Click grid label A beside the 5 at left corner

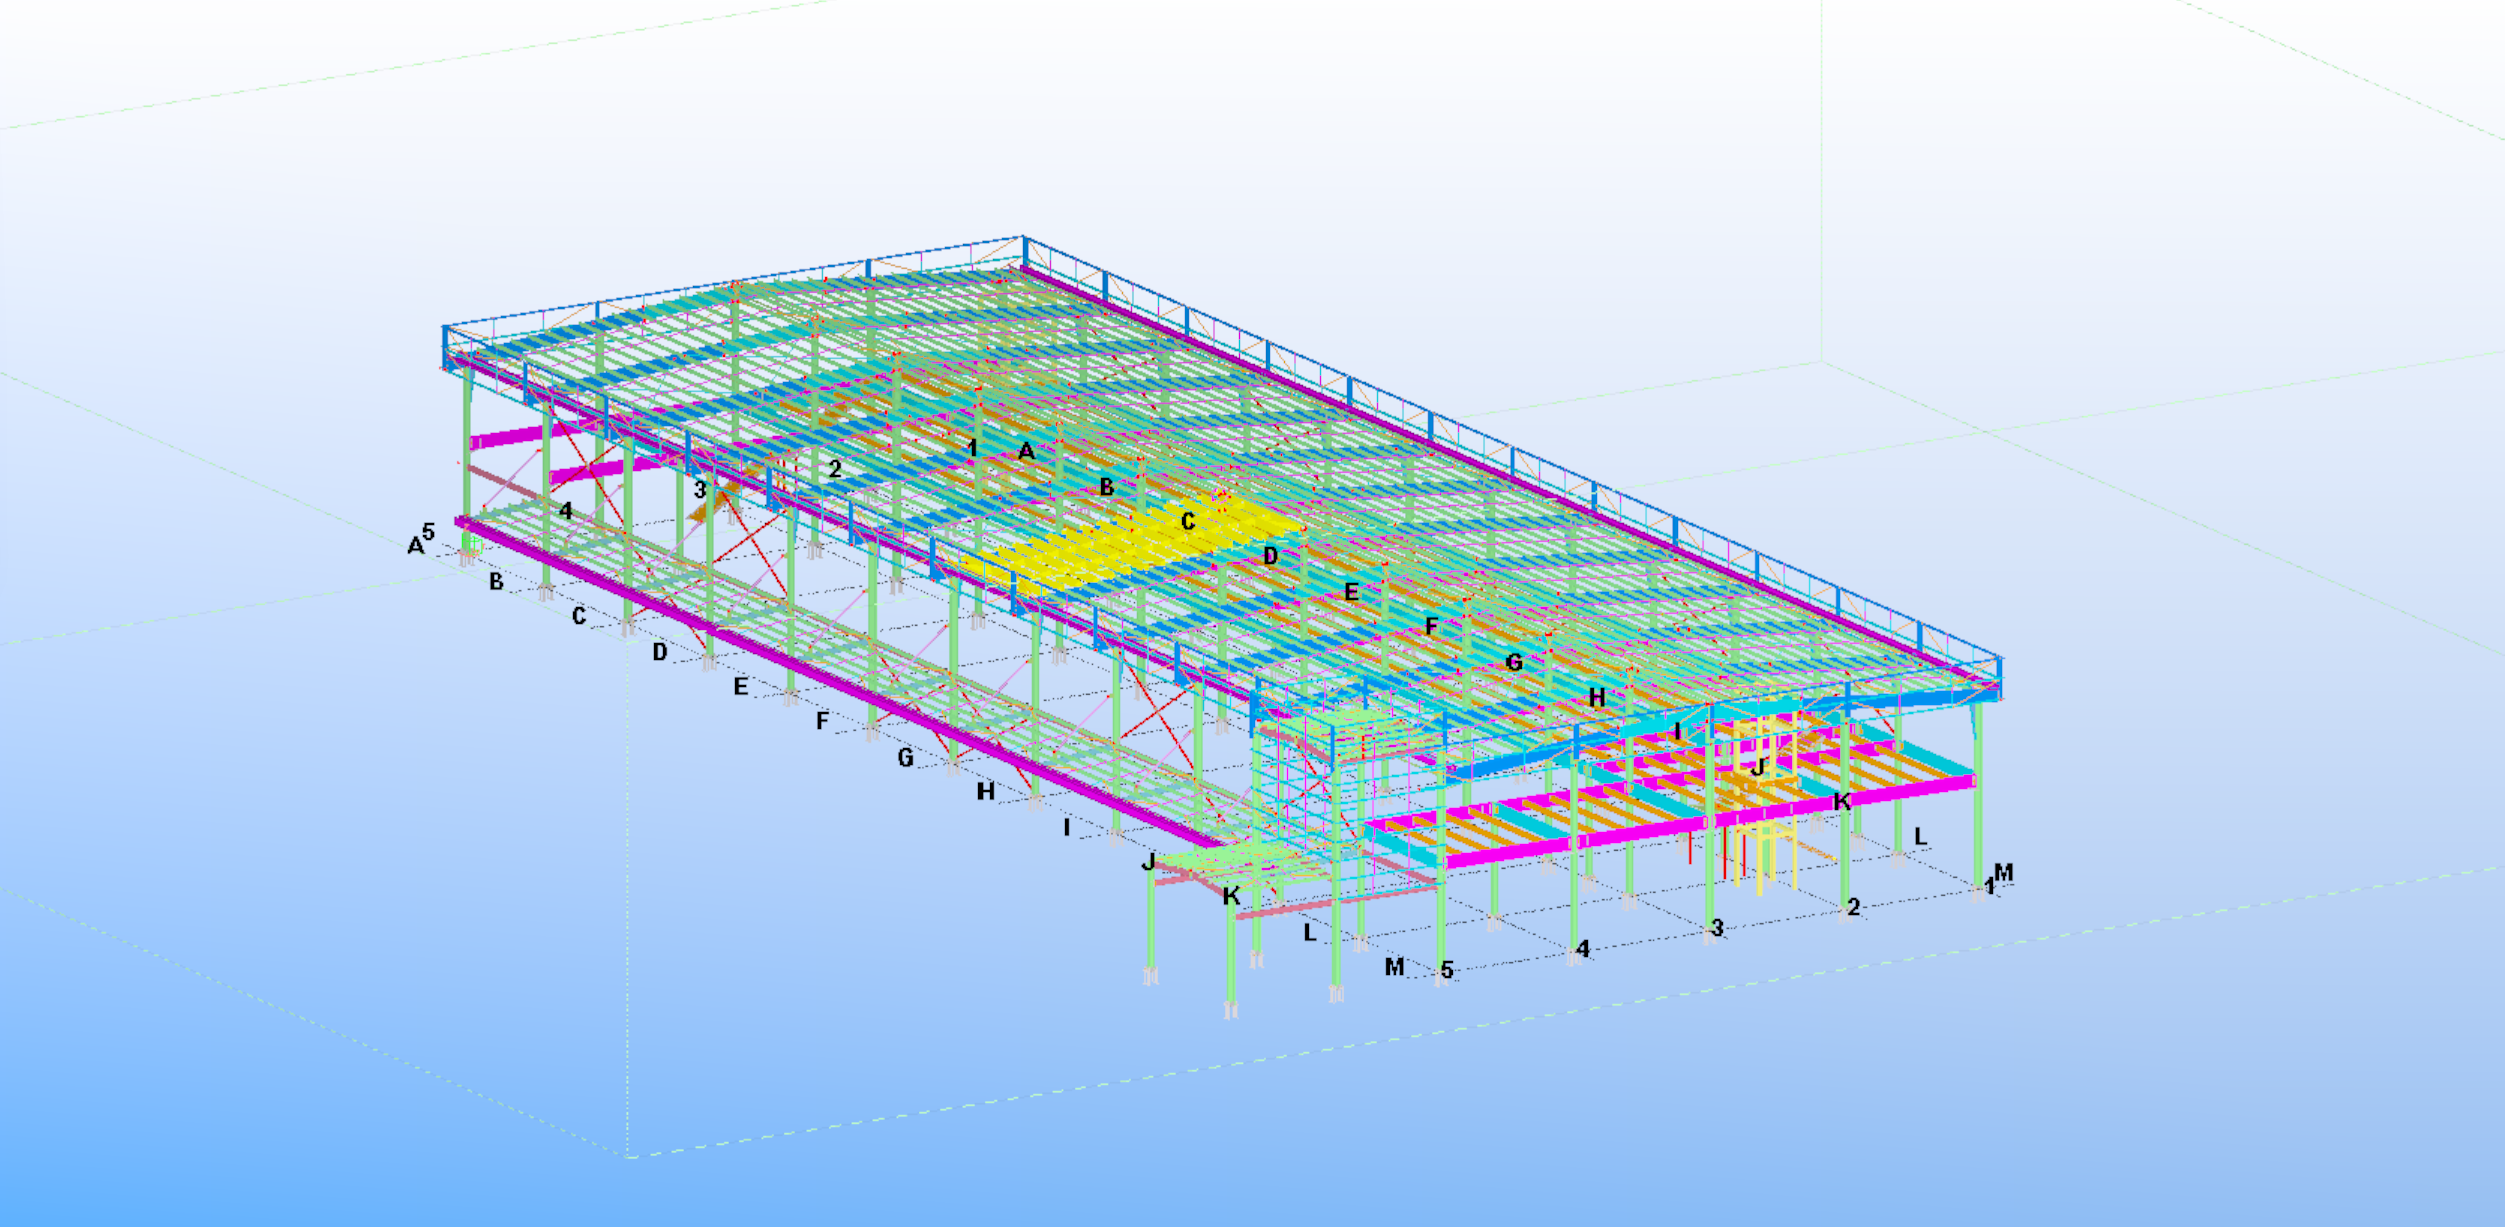click(x=415, y=546)
